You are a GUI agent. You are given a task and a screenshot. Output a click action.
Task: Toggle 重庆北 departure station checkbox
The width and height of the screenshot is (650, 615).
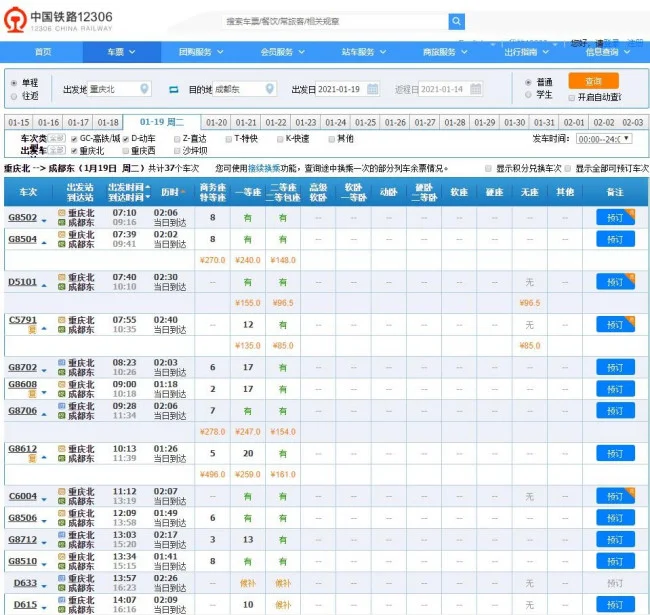click(74, 151)
